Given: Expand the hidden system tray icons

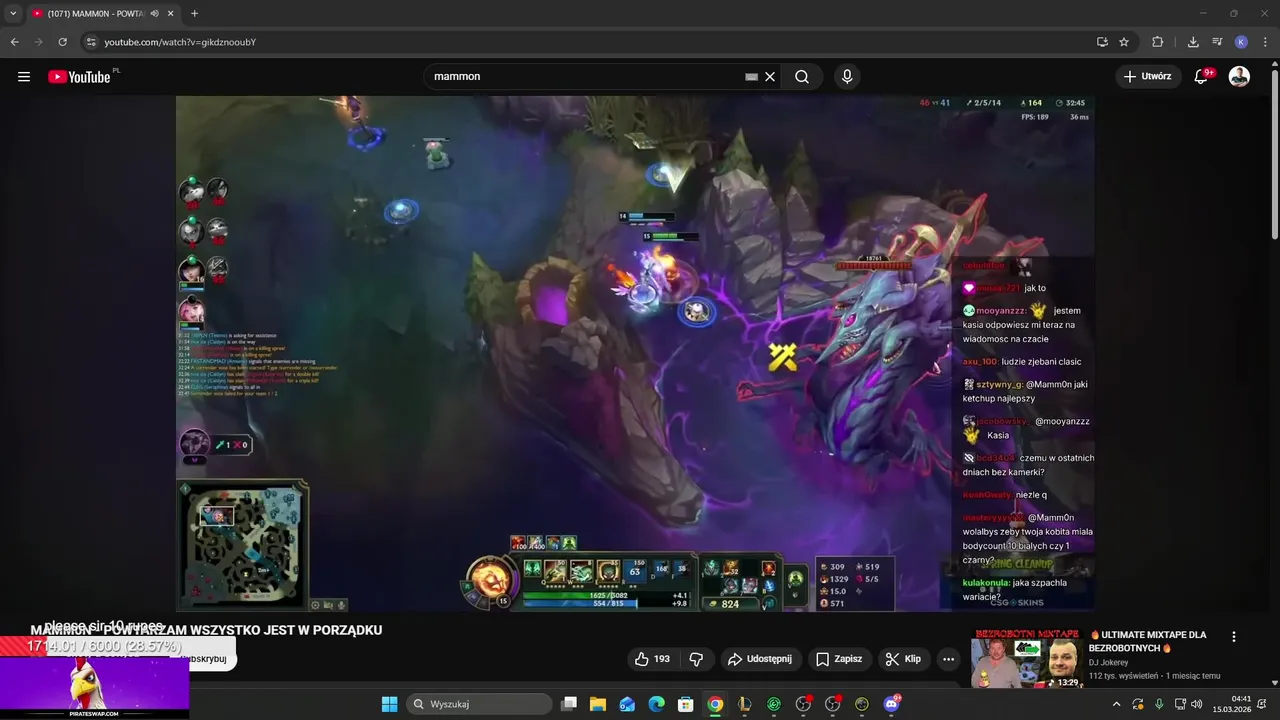Looking at the screenshot, I should pos(1116,704).
